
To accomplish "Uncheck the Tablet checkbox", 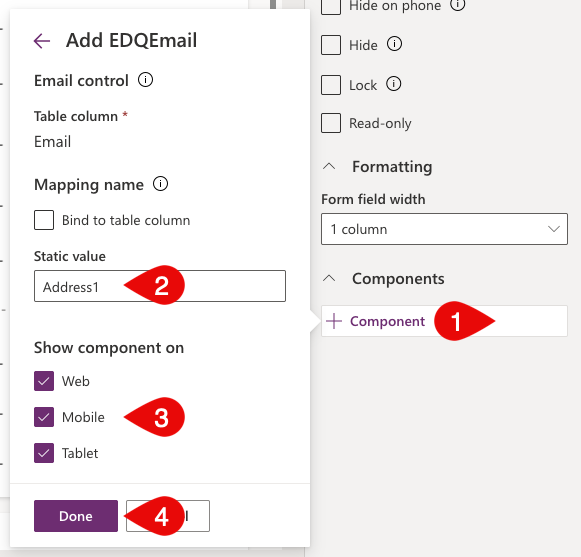I will pos(44,453).
